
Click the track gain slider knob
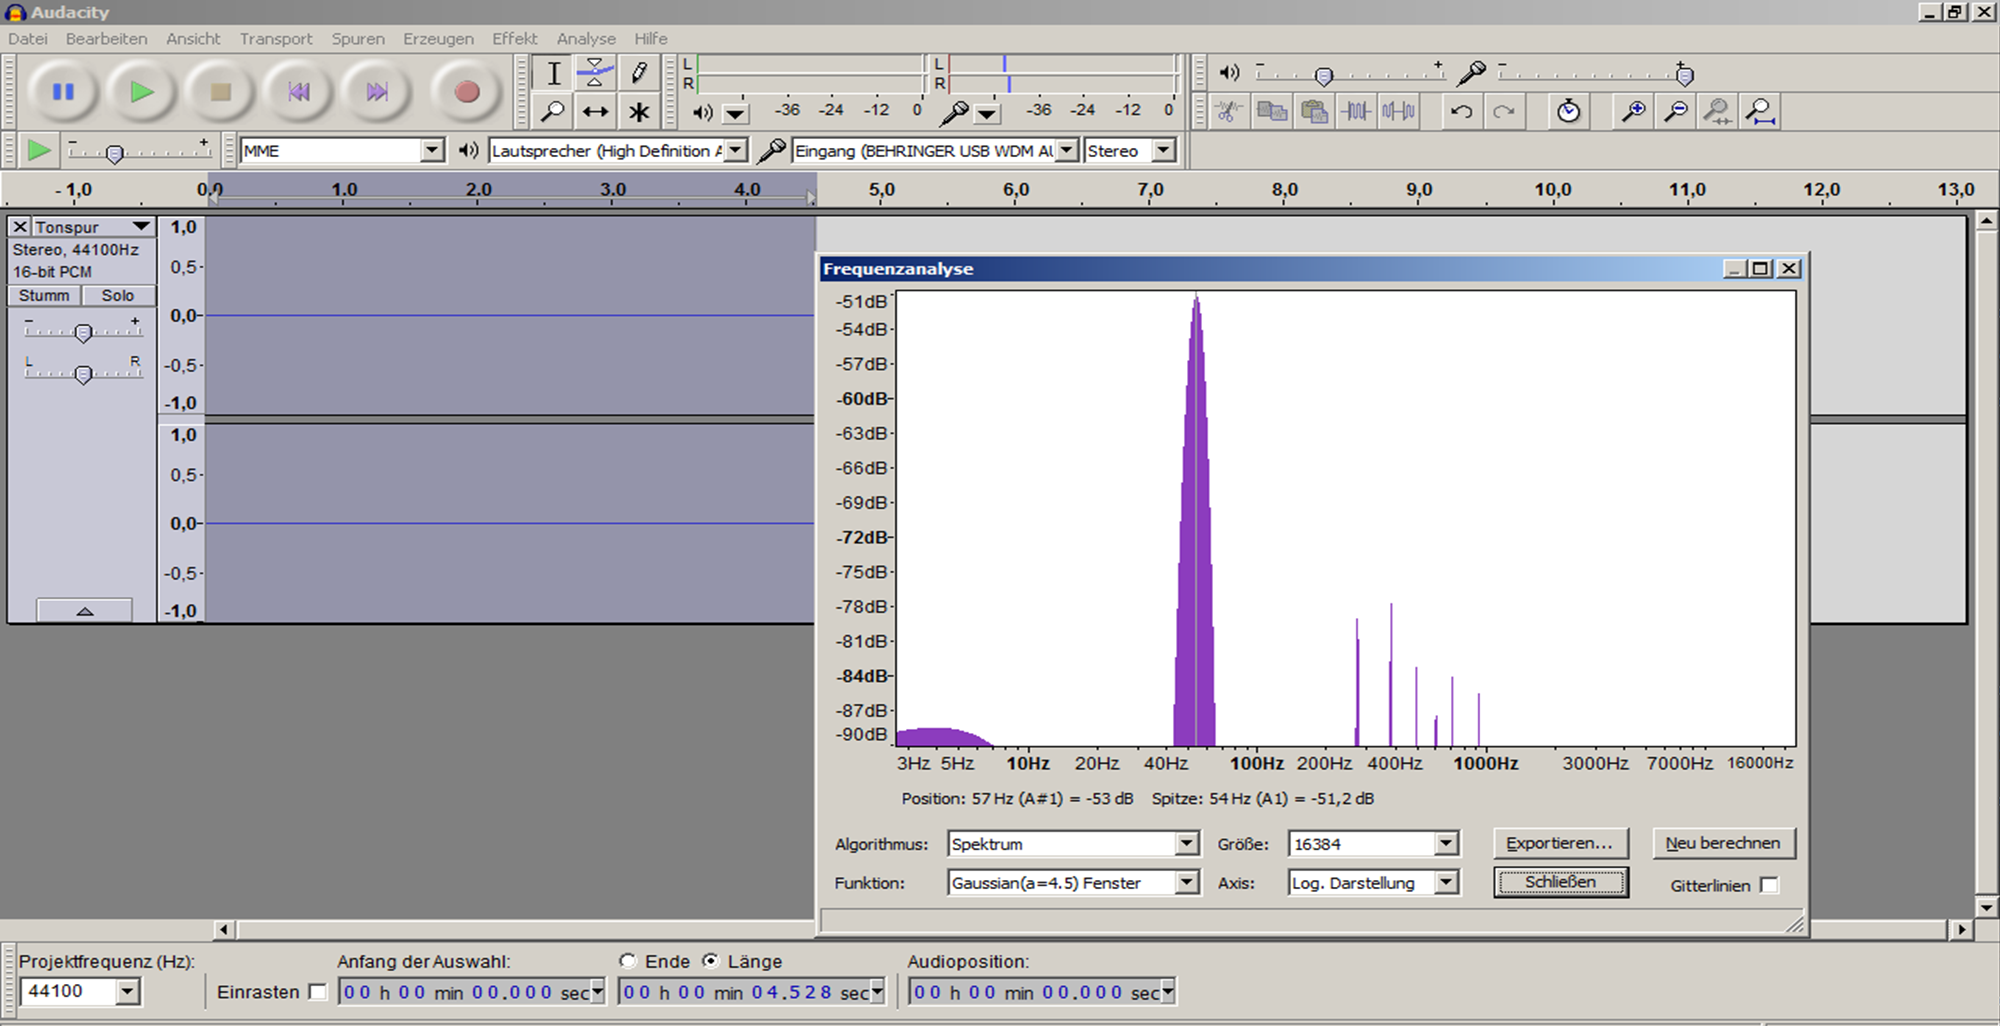pyautogui.click(x=84, y=333)
